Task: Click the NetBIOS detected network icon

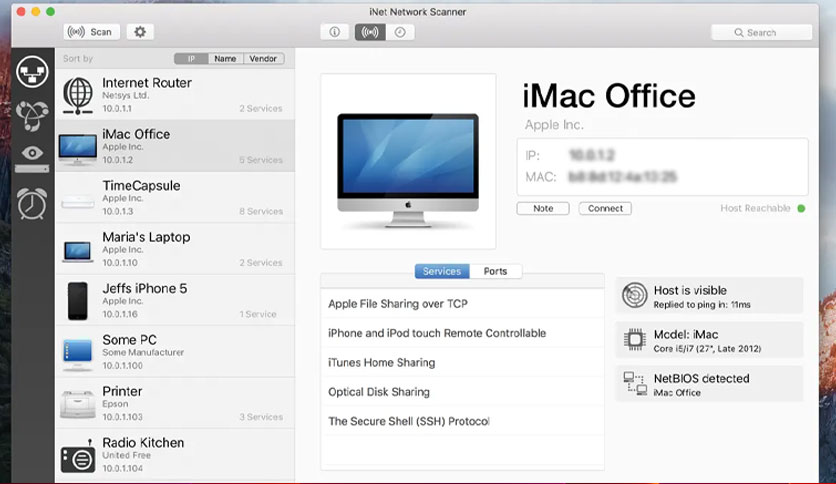Action: point(635,384)
